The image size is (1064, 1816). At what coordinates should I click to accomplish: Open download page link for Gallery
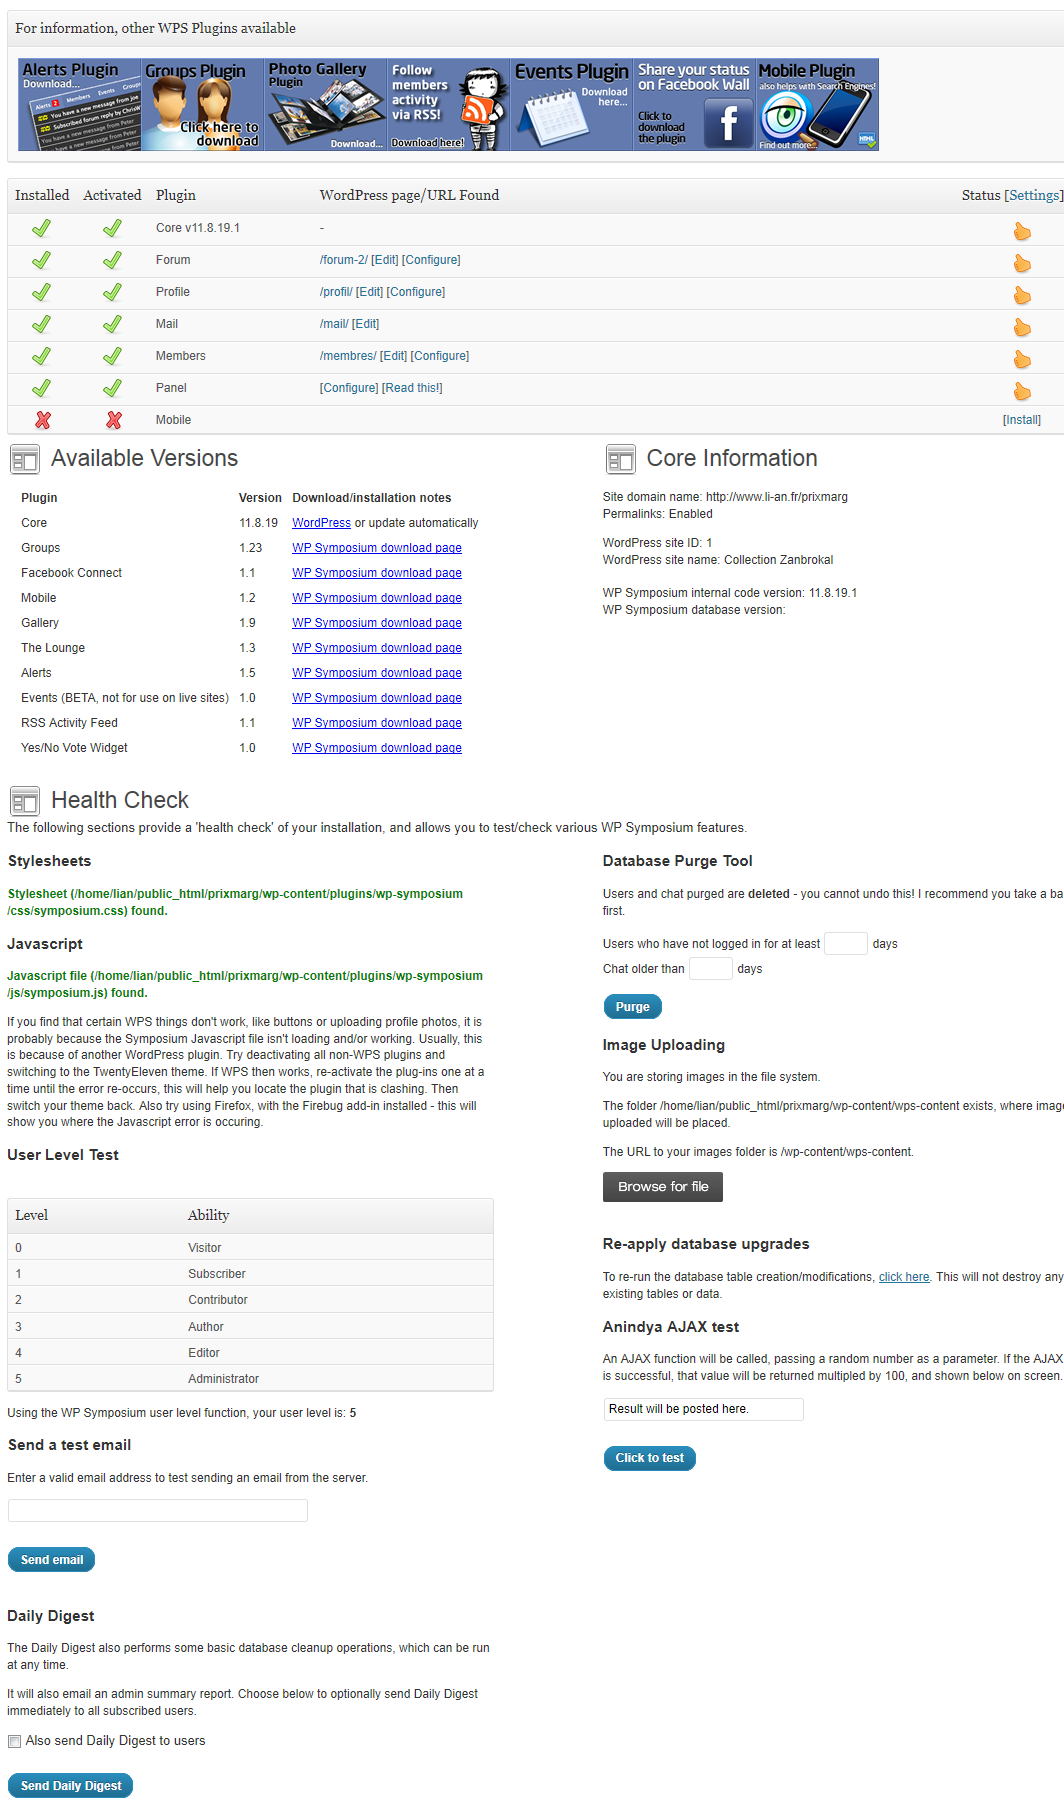[377, 623]
